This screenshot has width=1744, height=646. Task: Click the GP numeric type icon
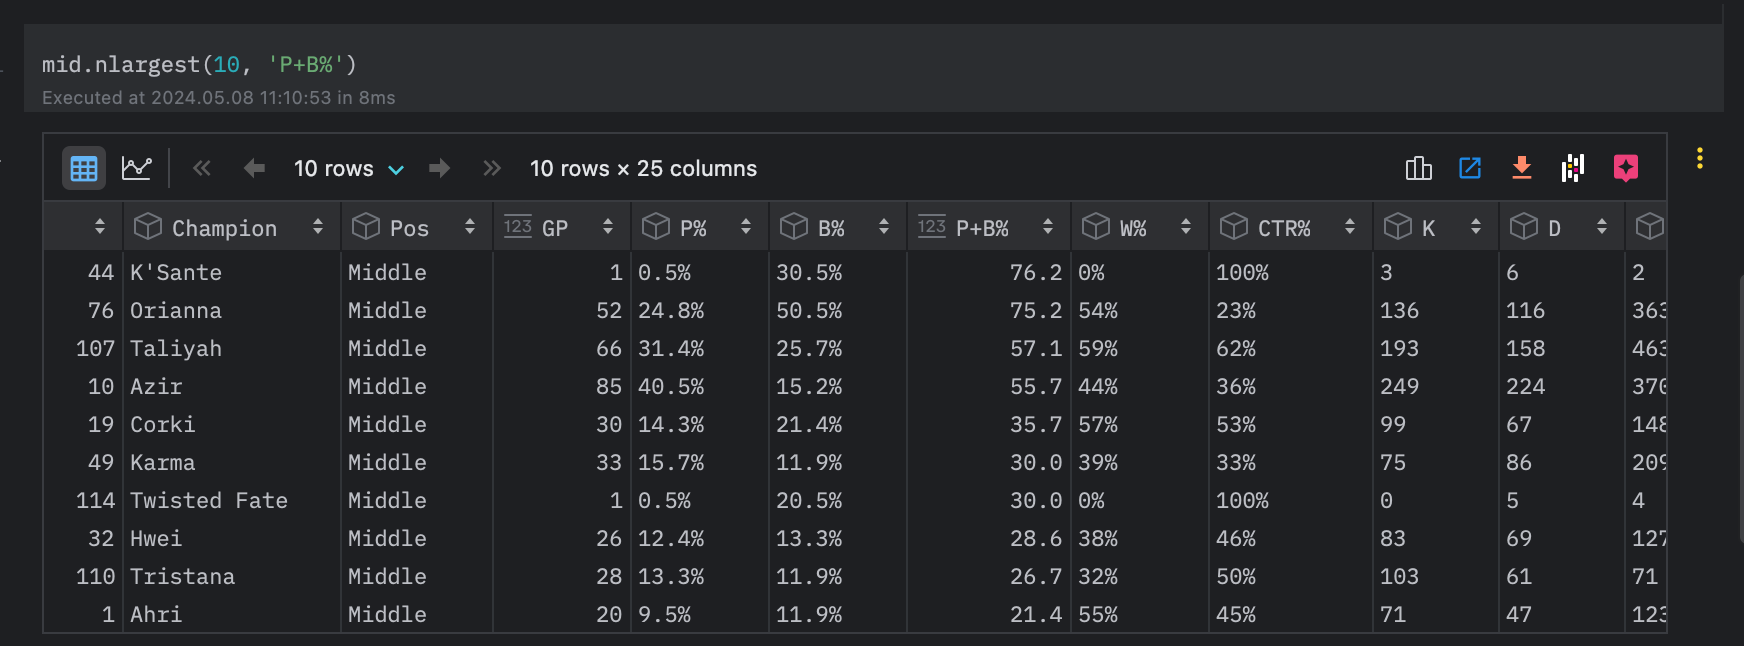[x=518, y=227]
